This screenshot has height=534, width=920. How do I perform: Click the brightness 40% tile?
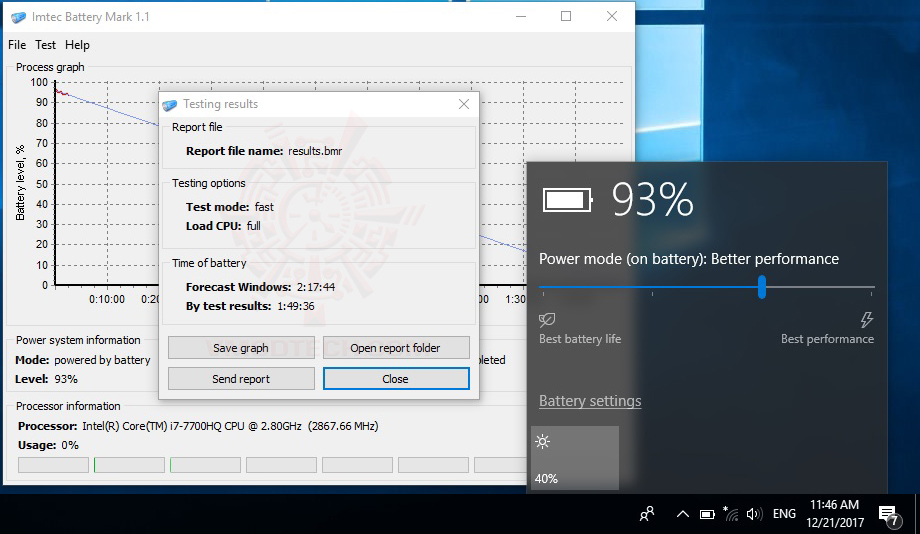coord(575,458)
